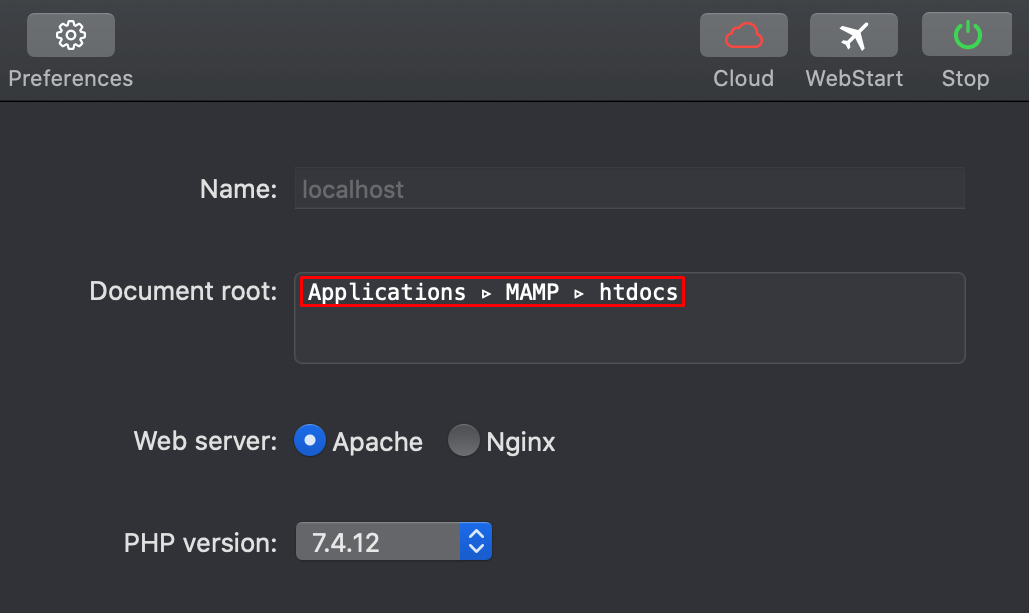Screen dimensions: 1029x613
Task: Click the Cloud button label
Action: point(743,78)
